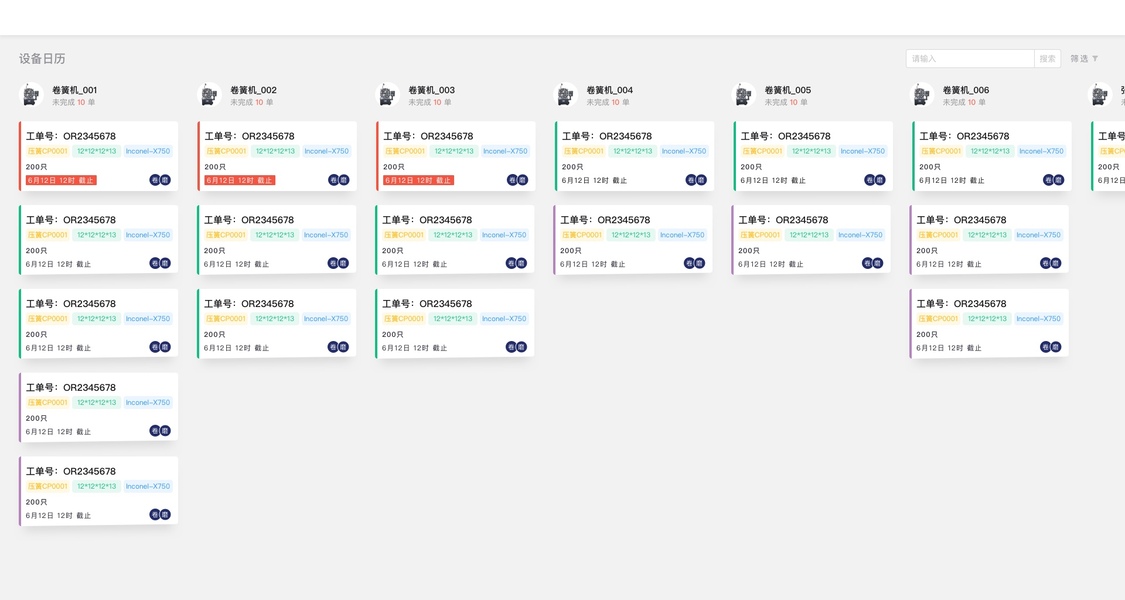The width and height of the screenshot is (1125, 600).
Task: Click 磨 badge on first 卷簧机_004 card
Action: pos(702,180)
